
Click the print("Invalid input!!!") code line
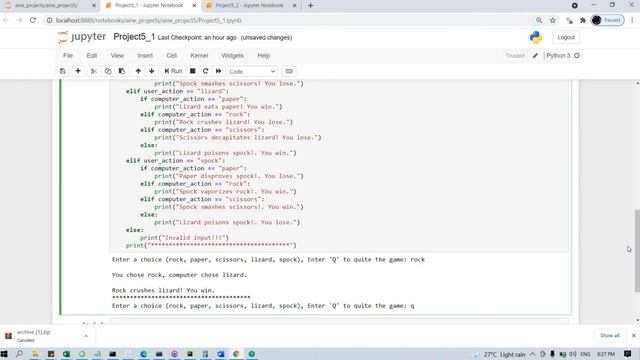coord(184,238)
